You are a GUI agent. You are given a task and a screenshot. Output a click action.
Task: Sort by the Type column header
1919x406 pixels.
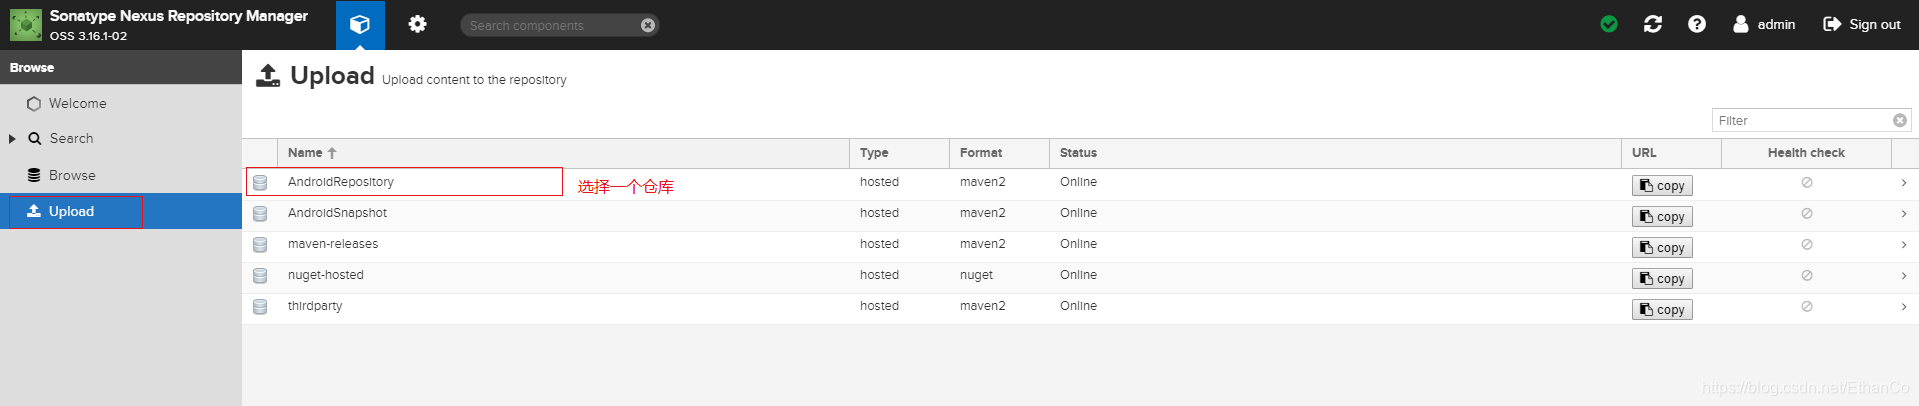point(899,153)
